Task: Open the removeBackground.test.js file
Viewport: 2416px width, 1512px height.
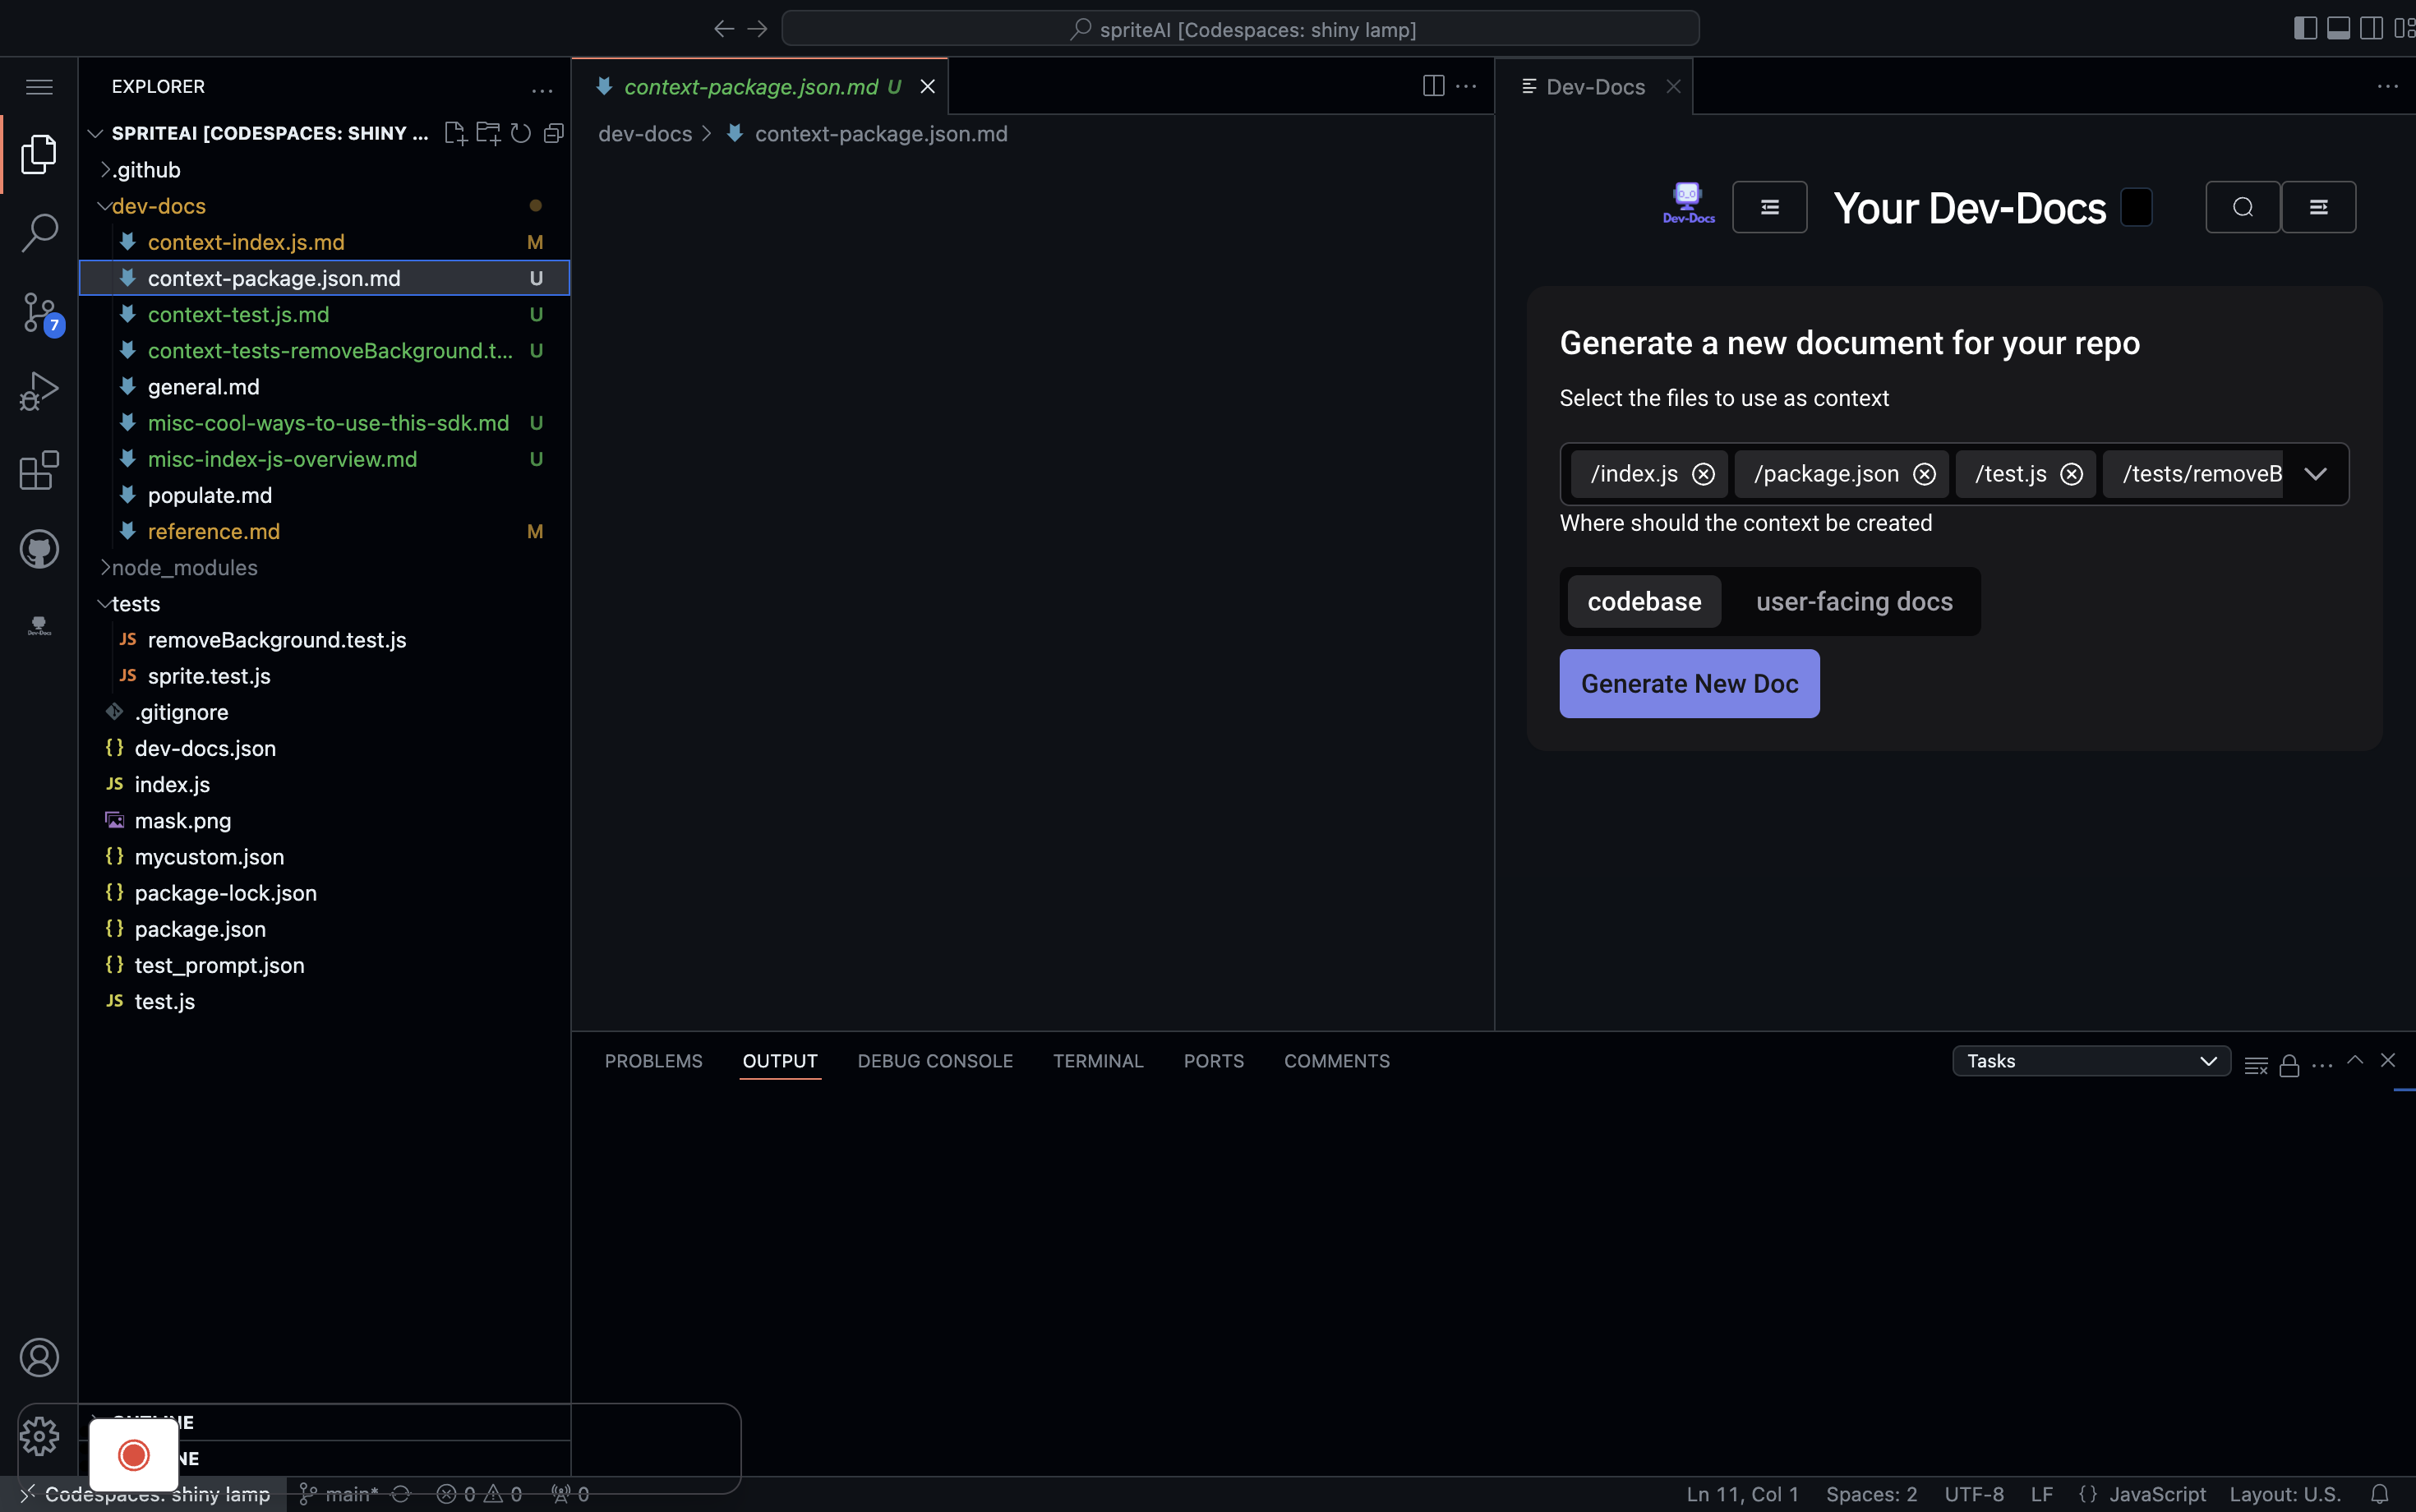Action: click(x=276, y=640)
